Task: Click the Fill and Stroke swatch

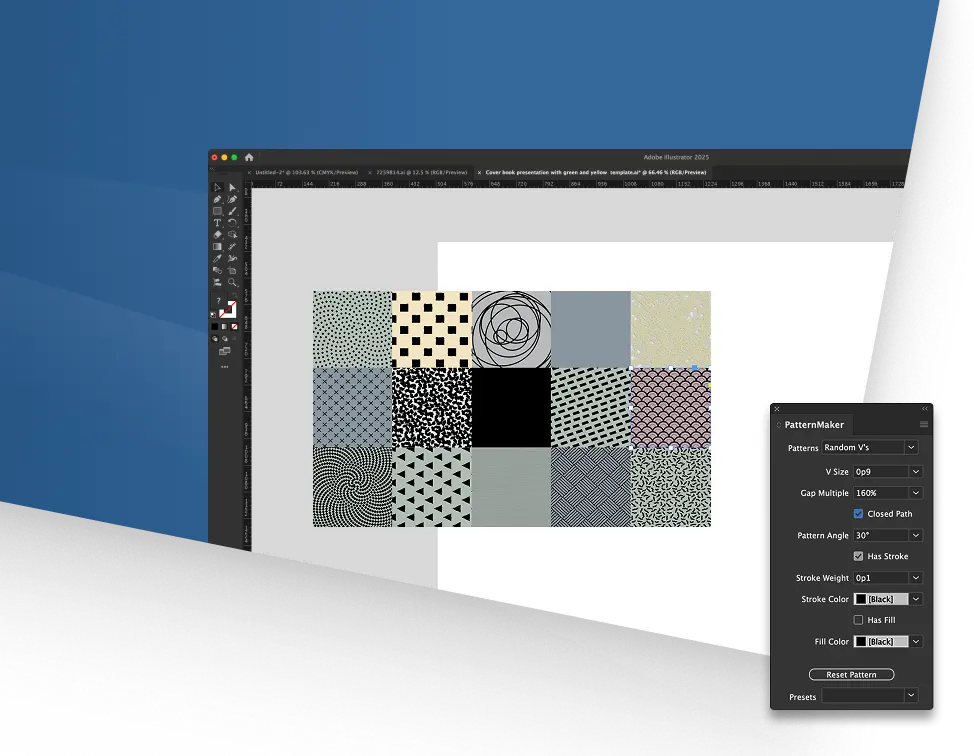Action: 227,309
